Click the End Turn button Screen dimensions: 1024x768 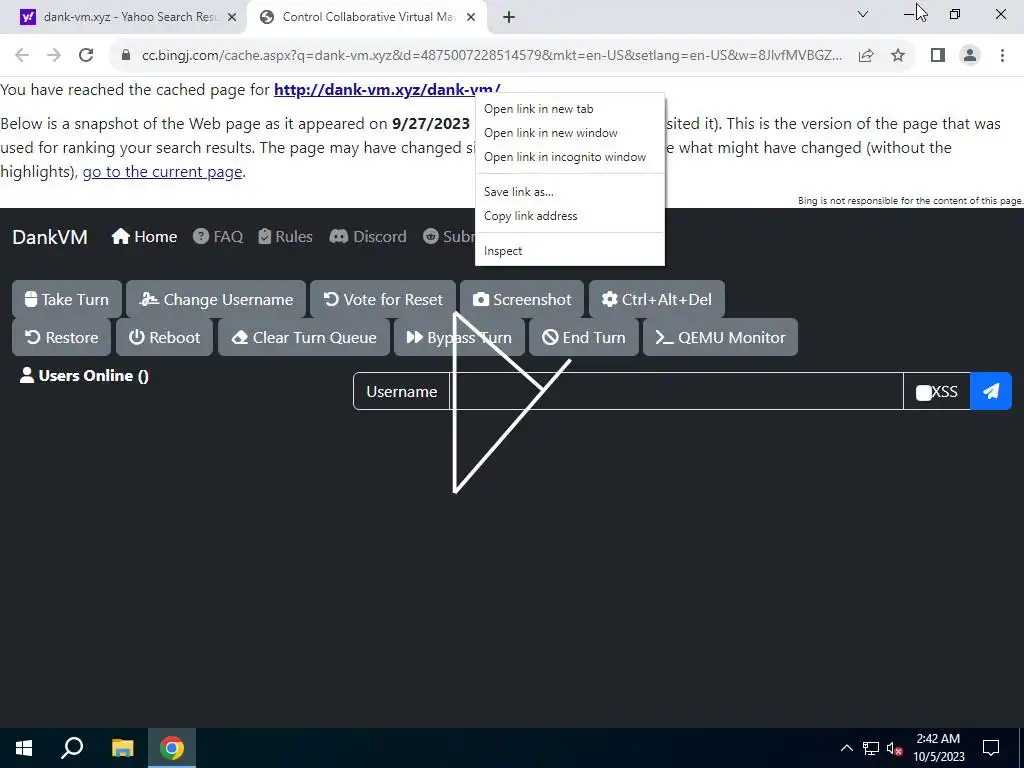pyautogui.click(x=584, y=337)
